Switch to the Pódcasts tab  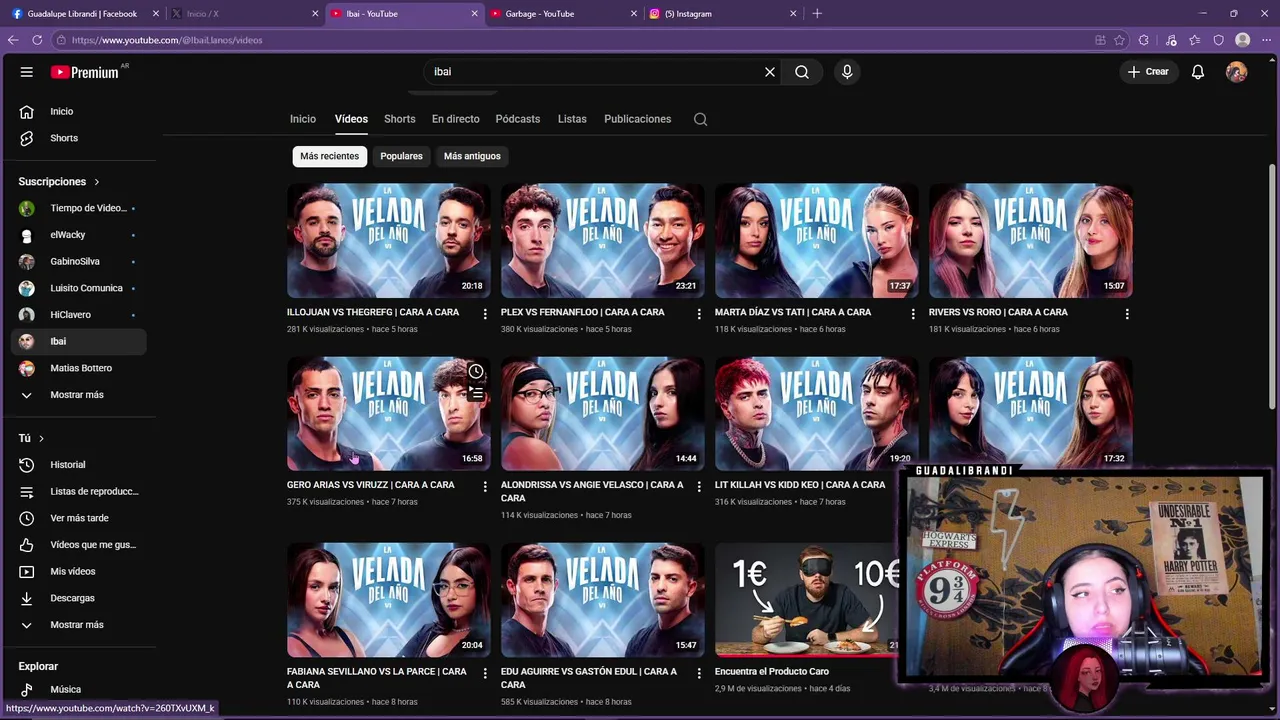click(518, 119)
